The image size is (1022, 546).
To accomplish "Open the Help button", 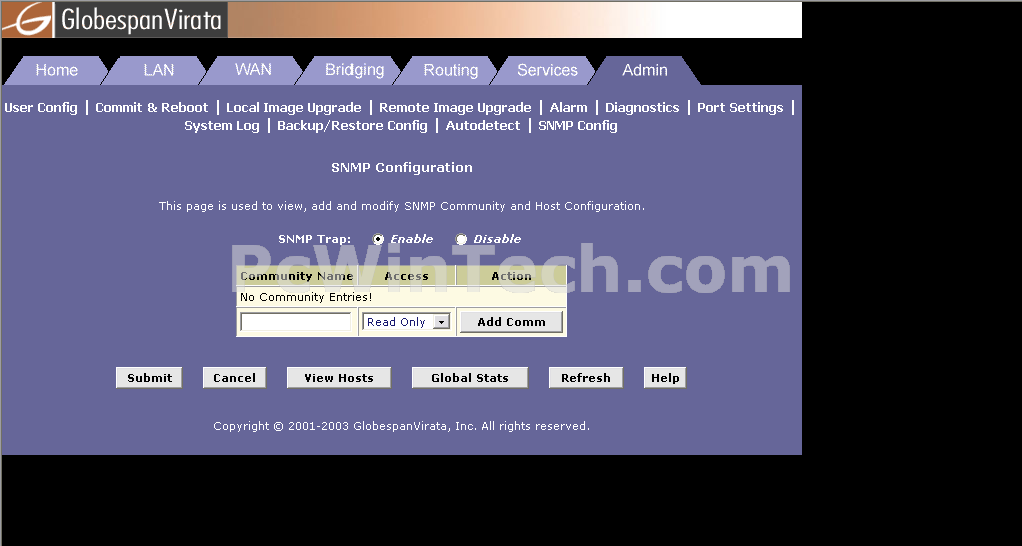I will (665, 378).
